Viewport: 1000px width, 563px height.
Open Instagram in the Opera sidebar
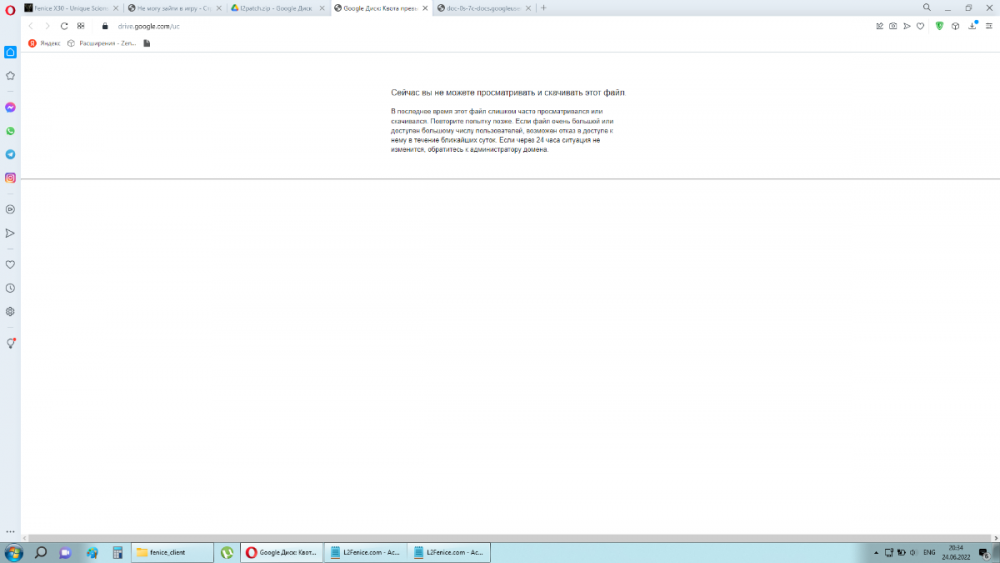click(x=10, y=178)
